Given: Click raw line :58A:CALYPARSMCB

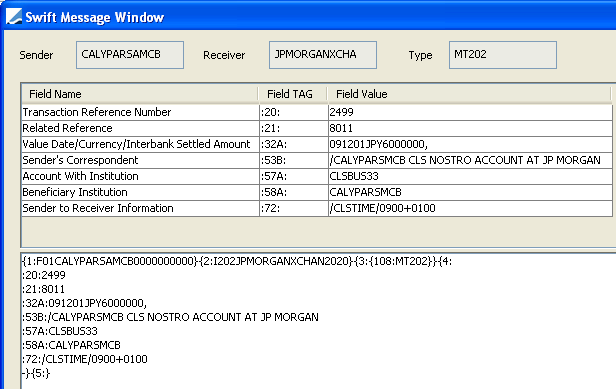Looking at the screenshot, I should (x=72, y=345).
